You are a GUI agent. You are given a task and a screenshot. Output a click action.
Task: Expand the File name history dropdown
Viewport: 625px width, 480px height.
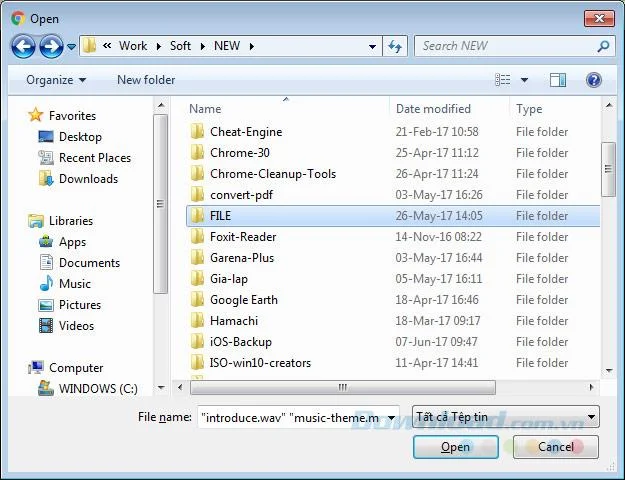coord(391,418)
